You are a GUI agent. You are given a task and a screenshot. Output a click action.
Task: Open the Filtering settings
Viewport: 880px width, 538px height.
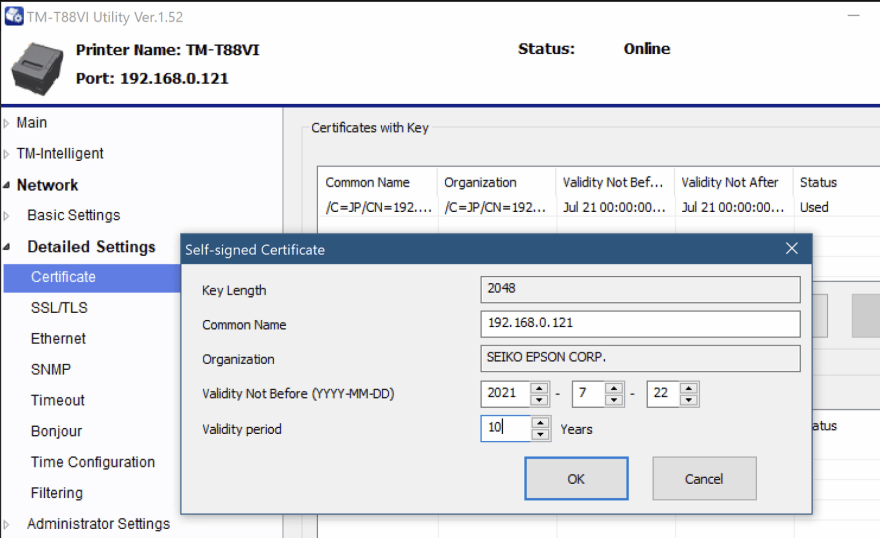coord(57,493)
